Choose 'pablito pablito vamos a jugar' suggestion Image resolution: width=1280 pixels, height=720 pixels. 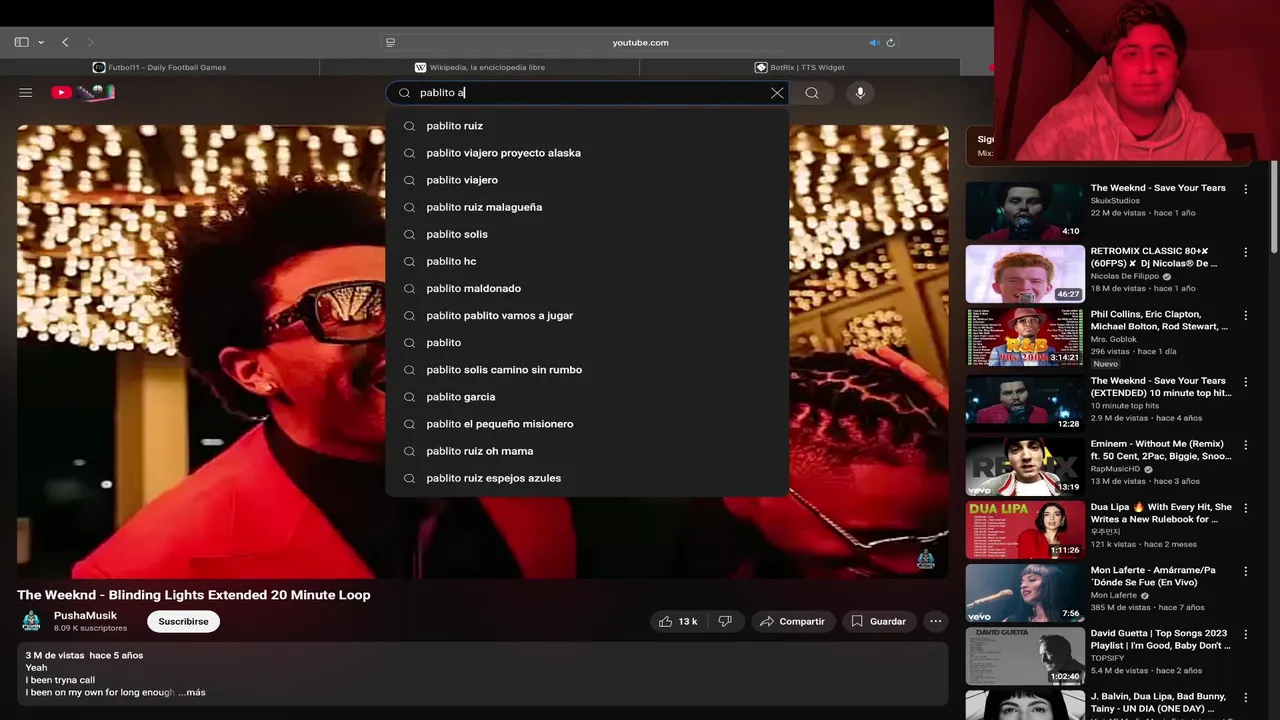pos(587,315)
